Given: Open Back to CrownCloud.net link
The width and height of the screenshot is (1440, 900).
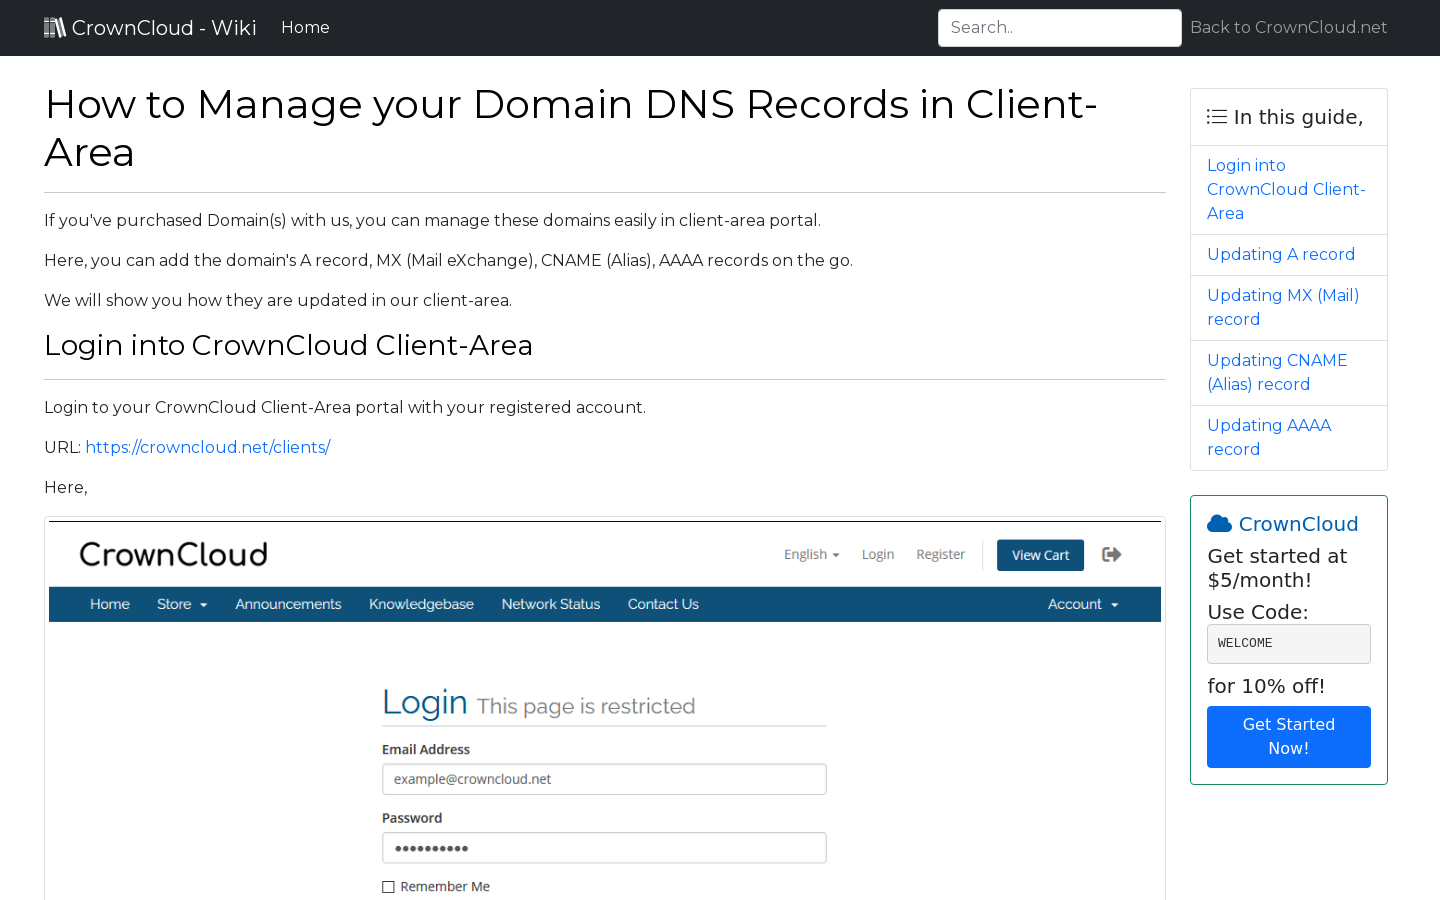Looking at the screenshot, I should [1288, 27].
